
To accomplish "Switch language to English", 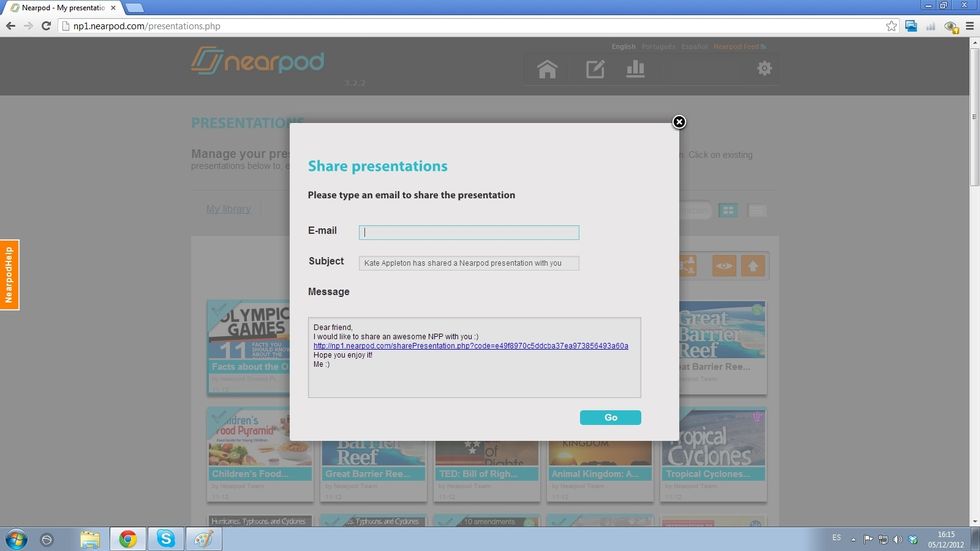I will (623, 47).
